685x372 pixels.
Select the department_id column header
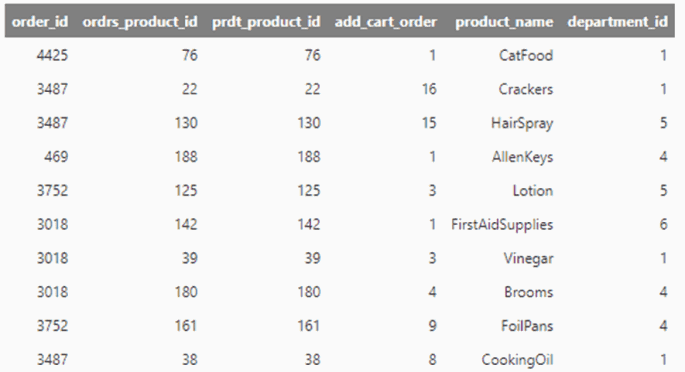pyautogui.click(x=618, y=22)
